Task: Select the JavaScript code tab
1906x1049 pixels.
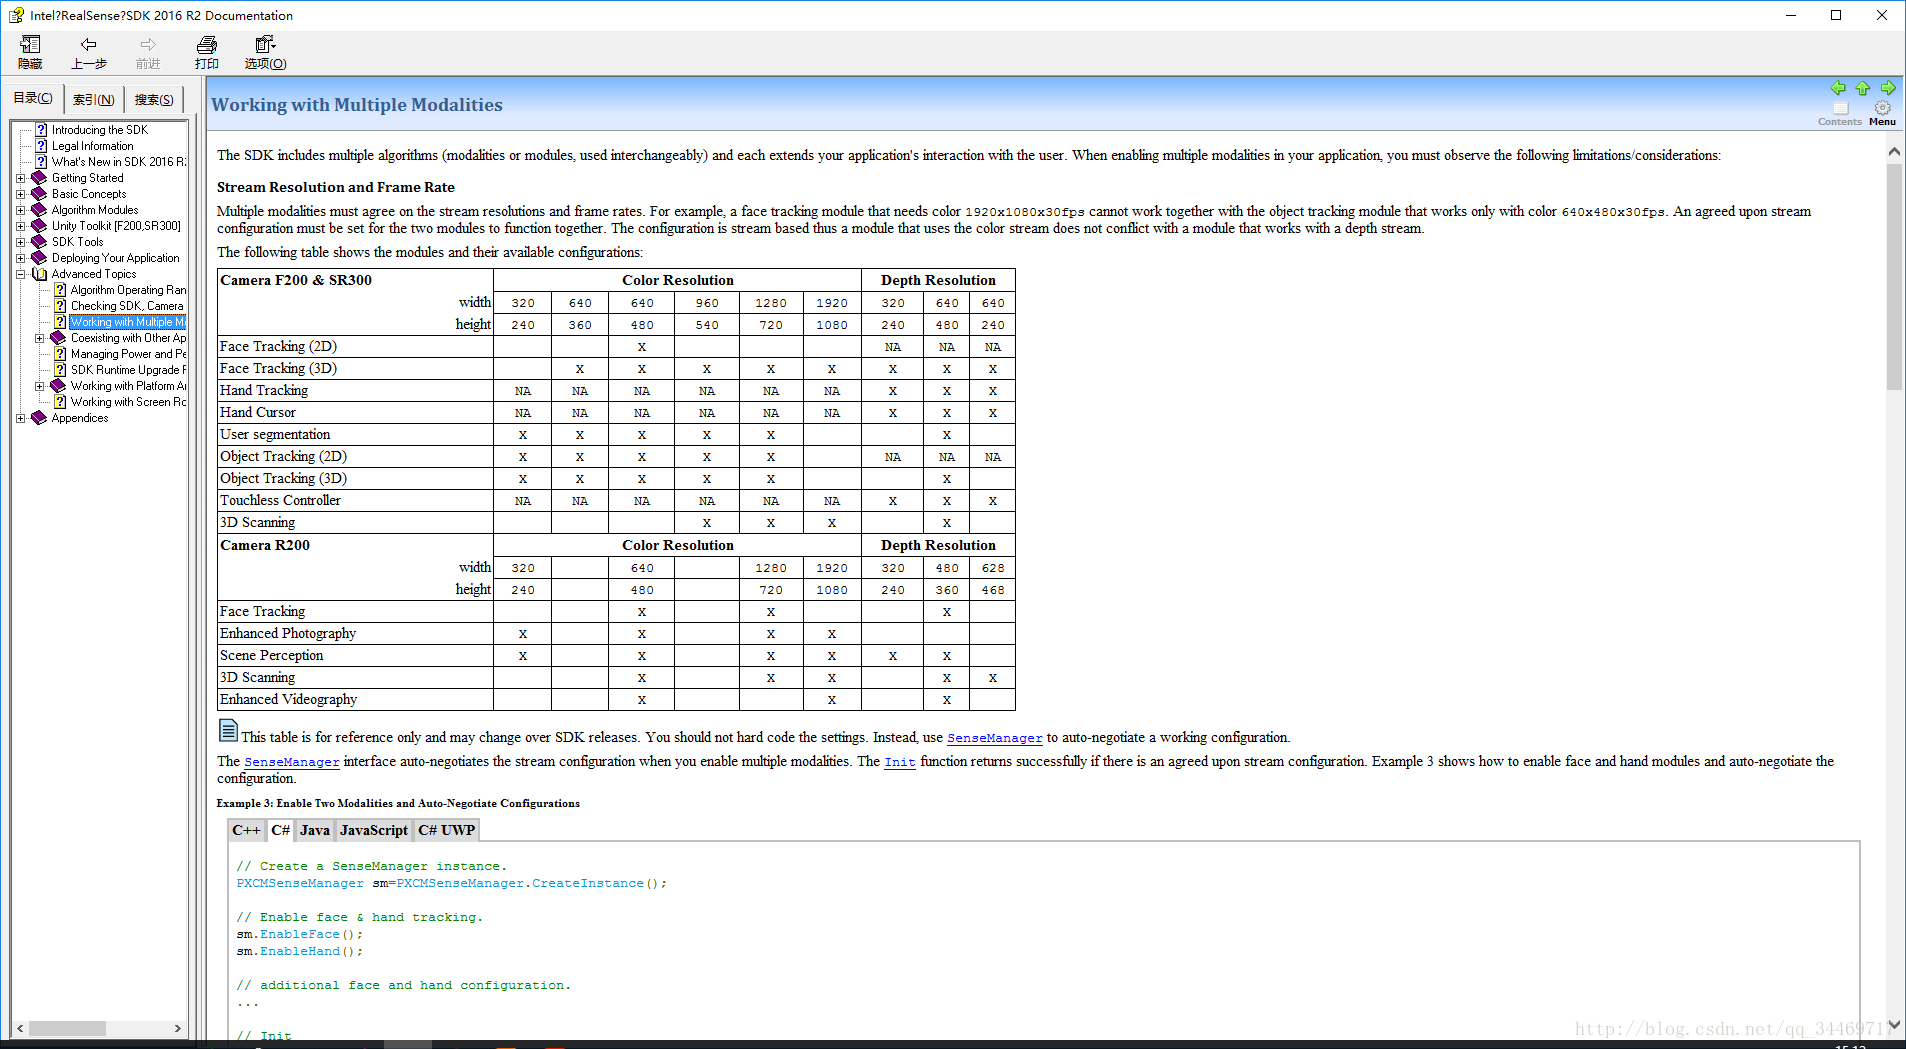Action: [374, 830]
